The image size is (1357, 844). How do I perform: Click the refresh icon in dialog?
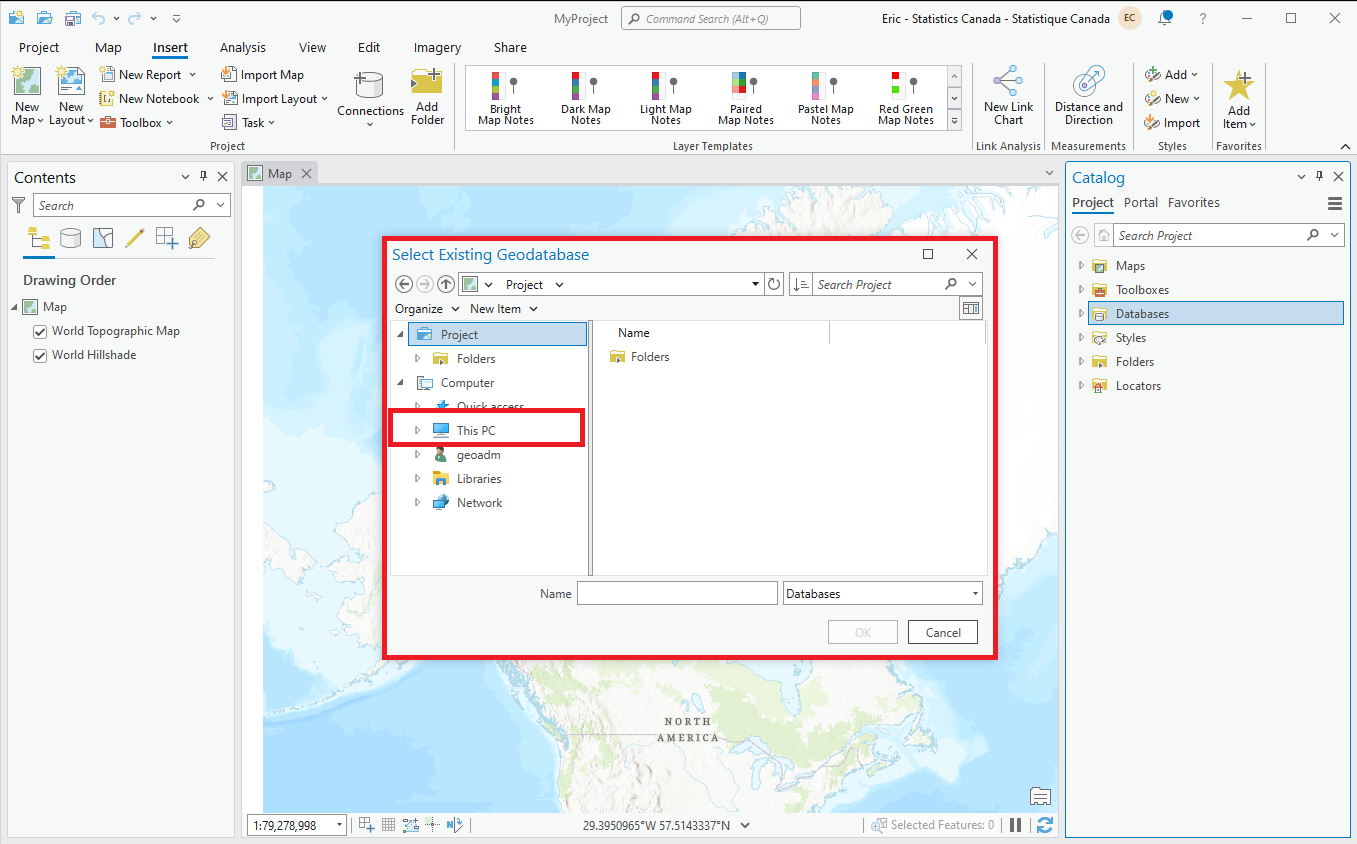click(774, 284)
